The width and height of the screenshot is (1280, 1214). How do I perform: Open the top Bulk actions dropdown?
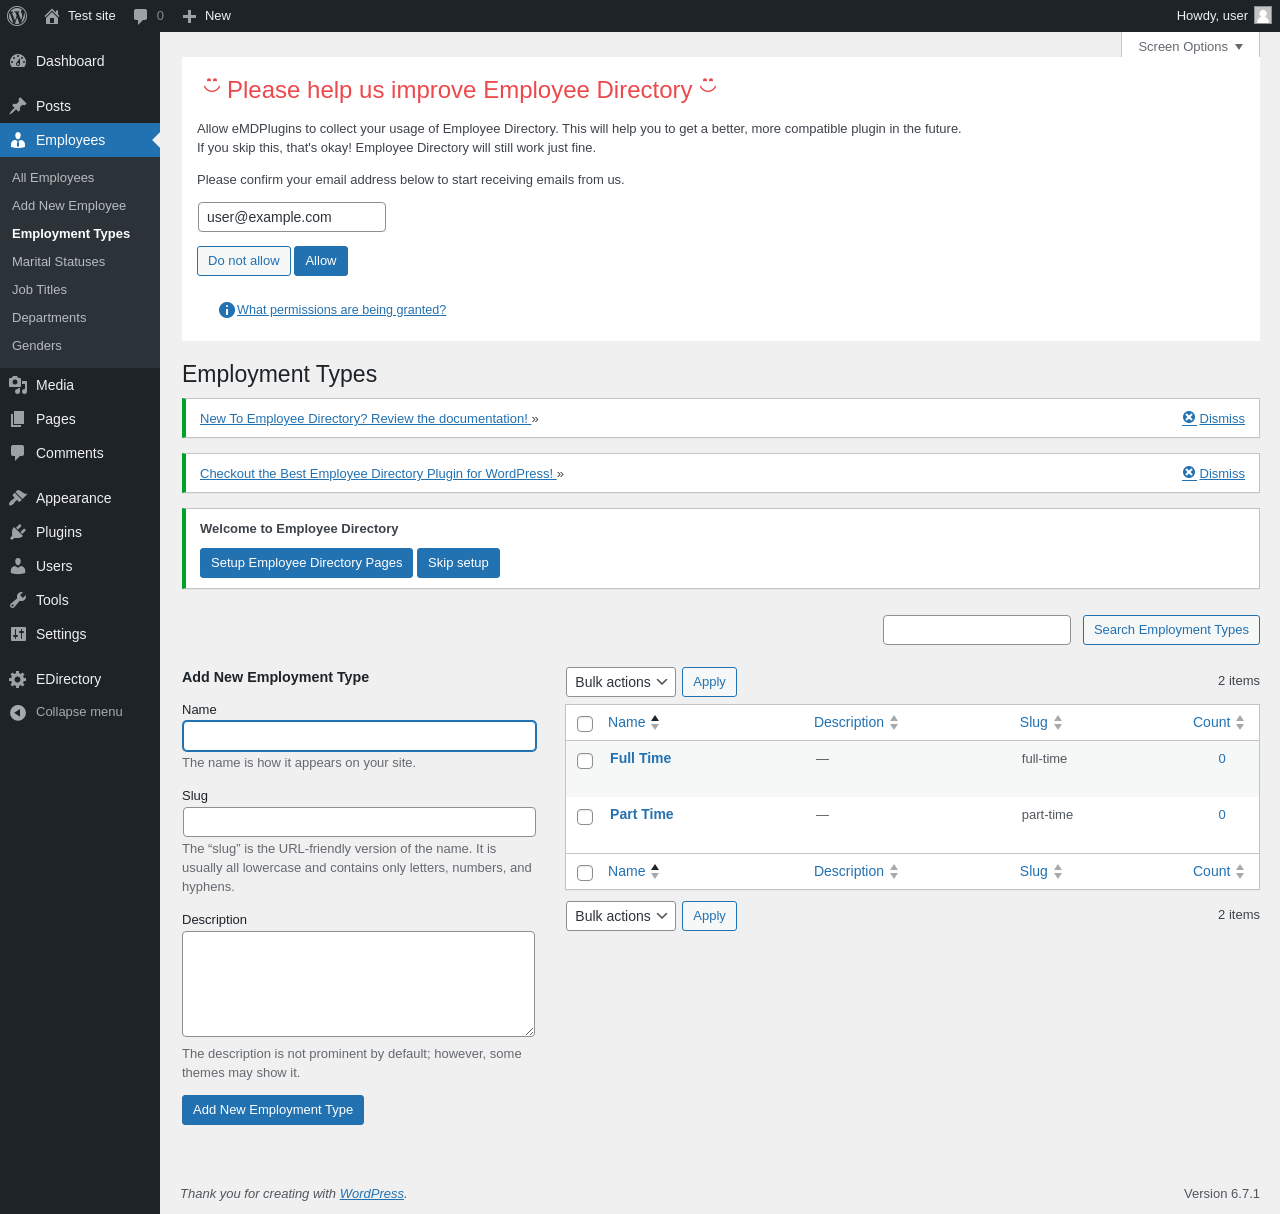(621, 682)
